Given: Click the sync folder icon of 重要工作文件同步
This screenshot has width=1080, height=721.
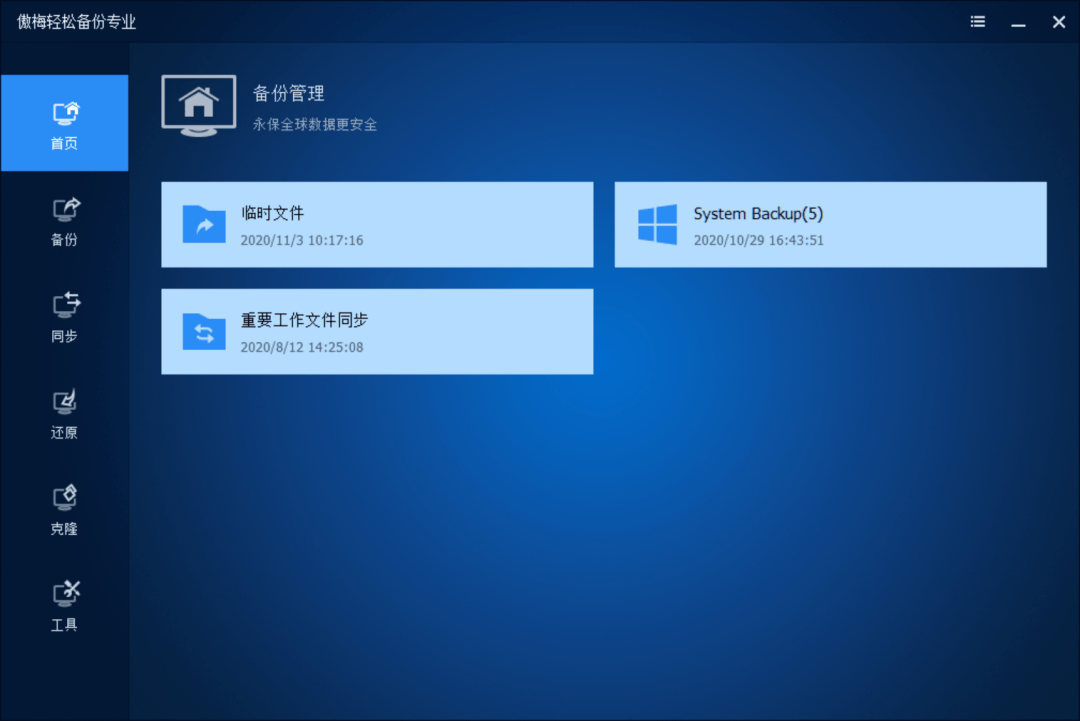Looking at the screenshot, I should (204, 331).
